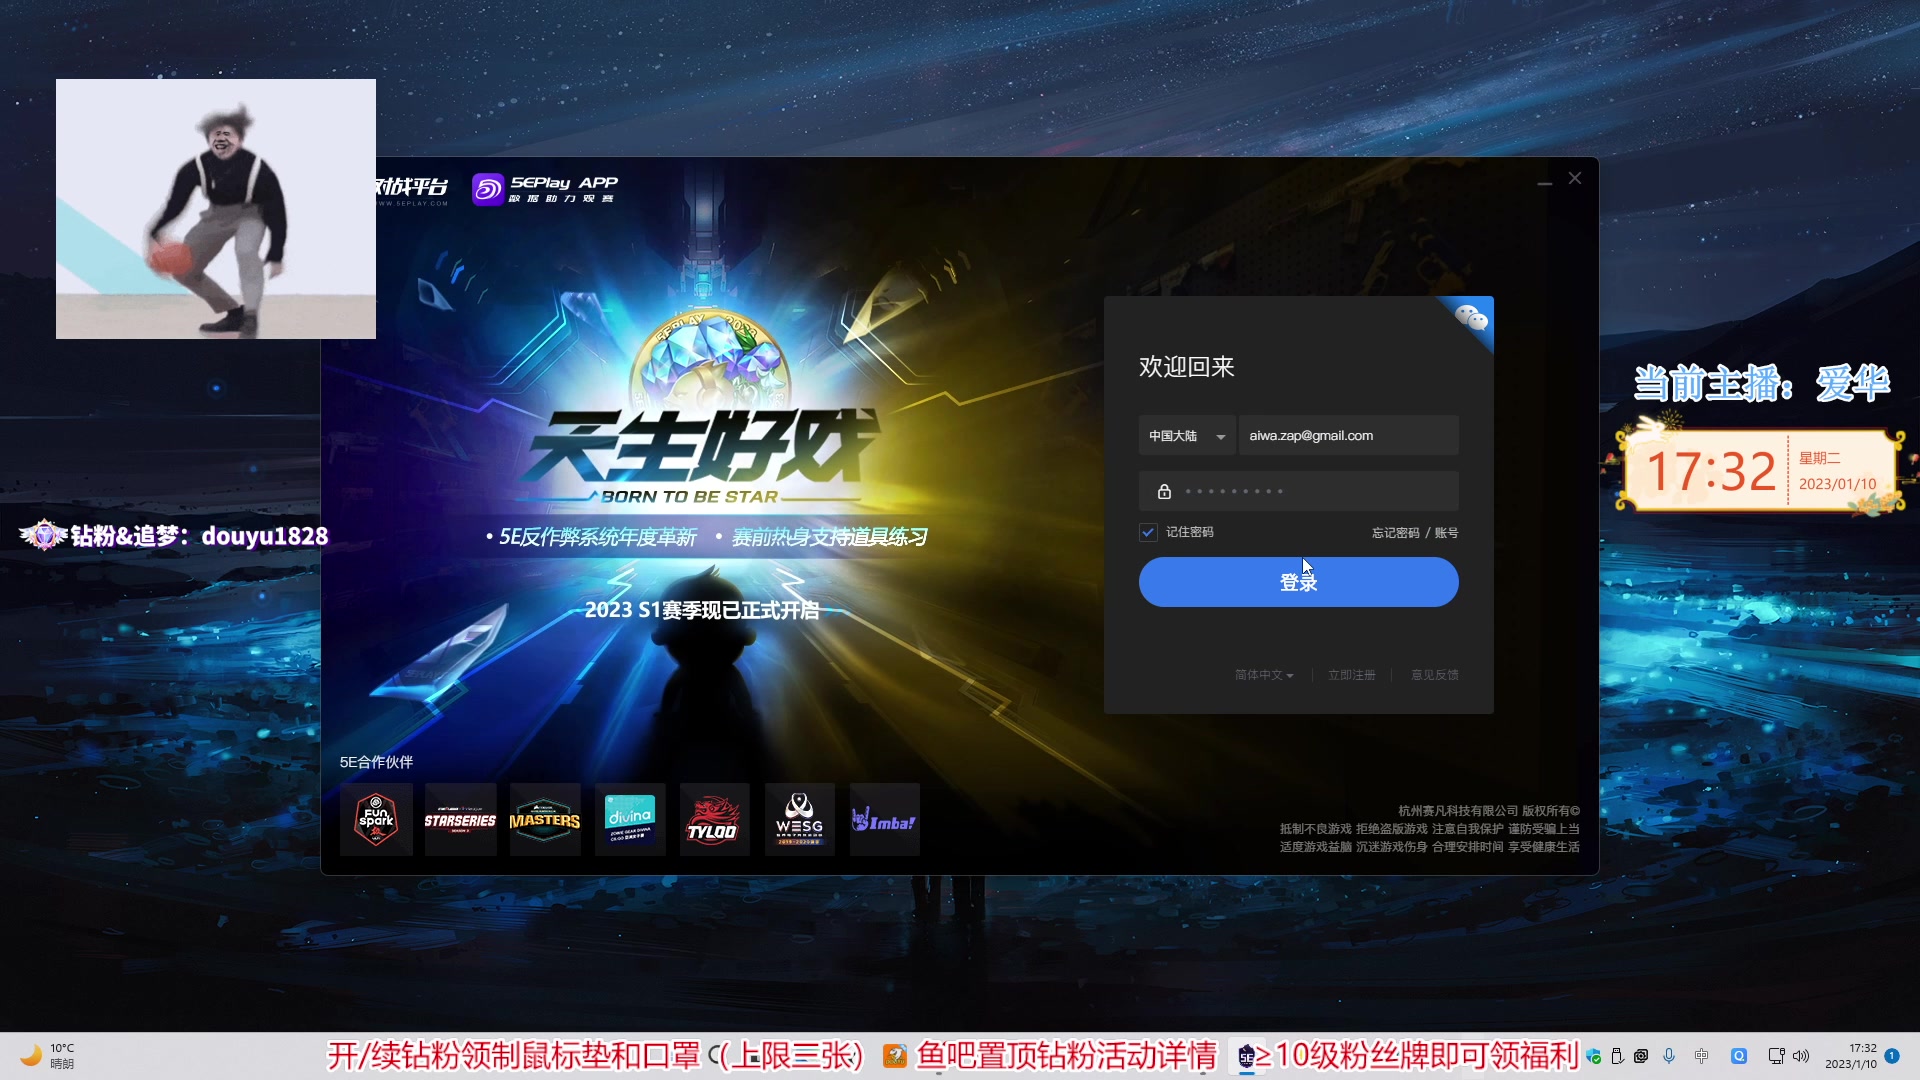
Task: Open the StarSeries partner logo
Action: 461,820
